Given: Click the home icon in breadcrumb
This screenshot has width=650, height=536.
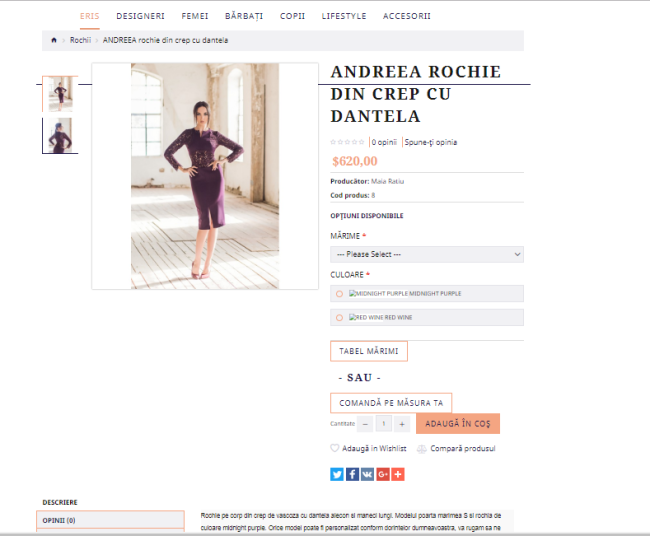Looking at the screenshot, I should [54, 40].
